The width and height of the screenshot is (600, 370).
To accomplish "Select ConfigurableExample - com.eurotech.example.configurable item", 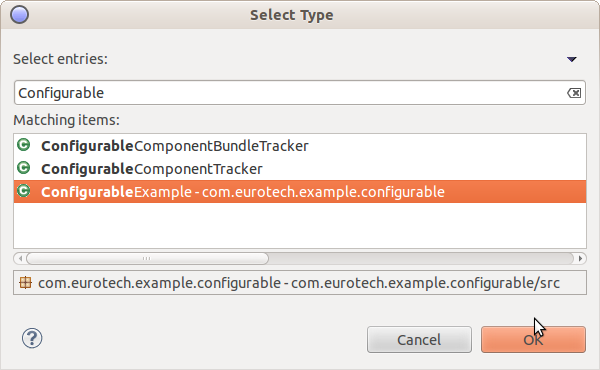I will pos(300,192).
